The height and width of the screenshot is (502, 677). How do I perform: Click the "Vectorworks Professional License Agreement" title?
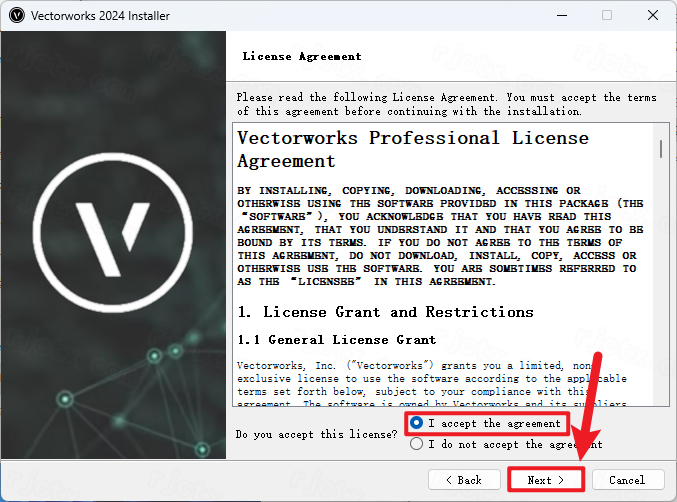[413, 149]
